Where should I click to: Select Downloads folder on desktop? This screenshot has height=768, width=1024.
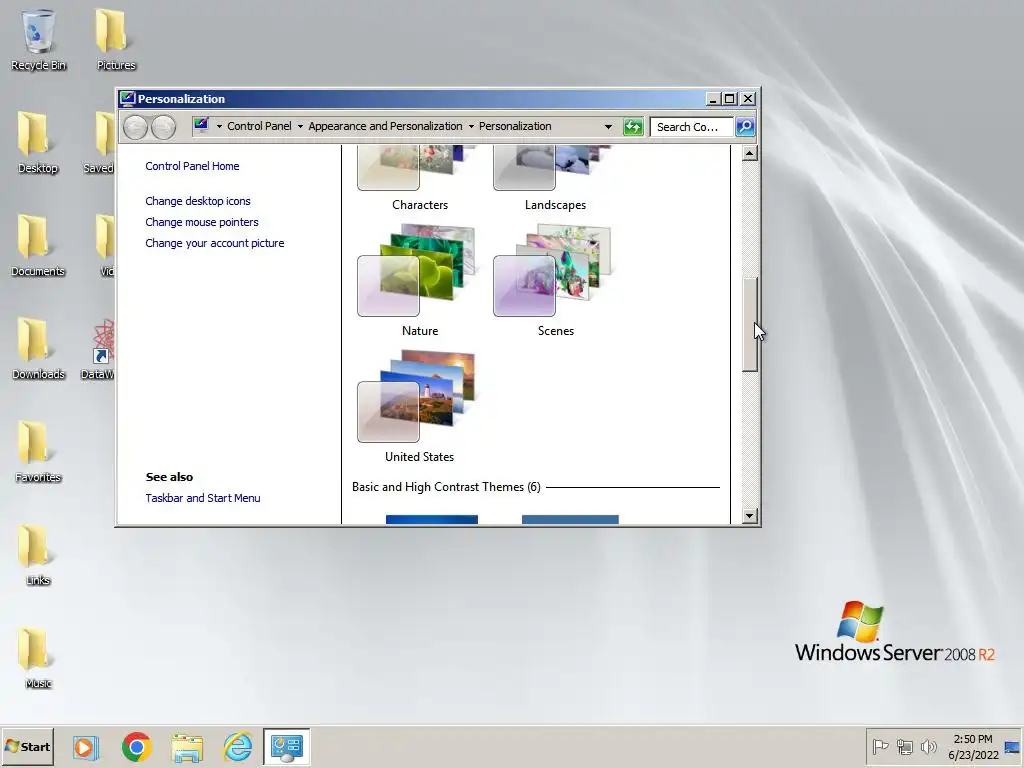tap(38, 349)
